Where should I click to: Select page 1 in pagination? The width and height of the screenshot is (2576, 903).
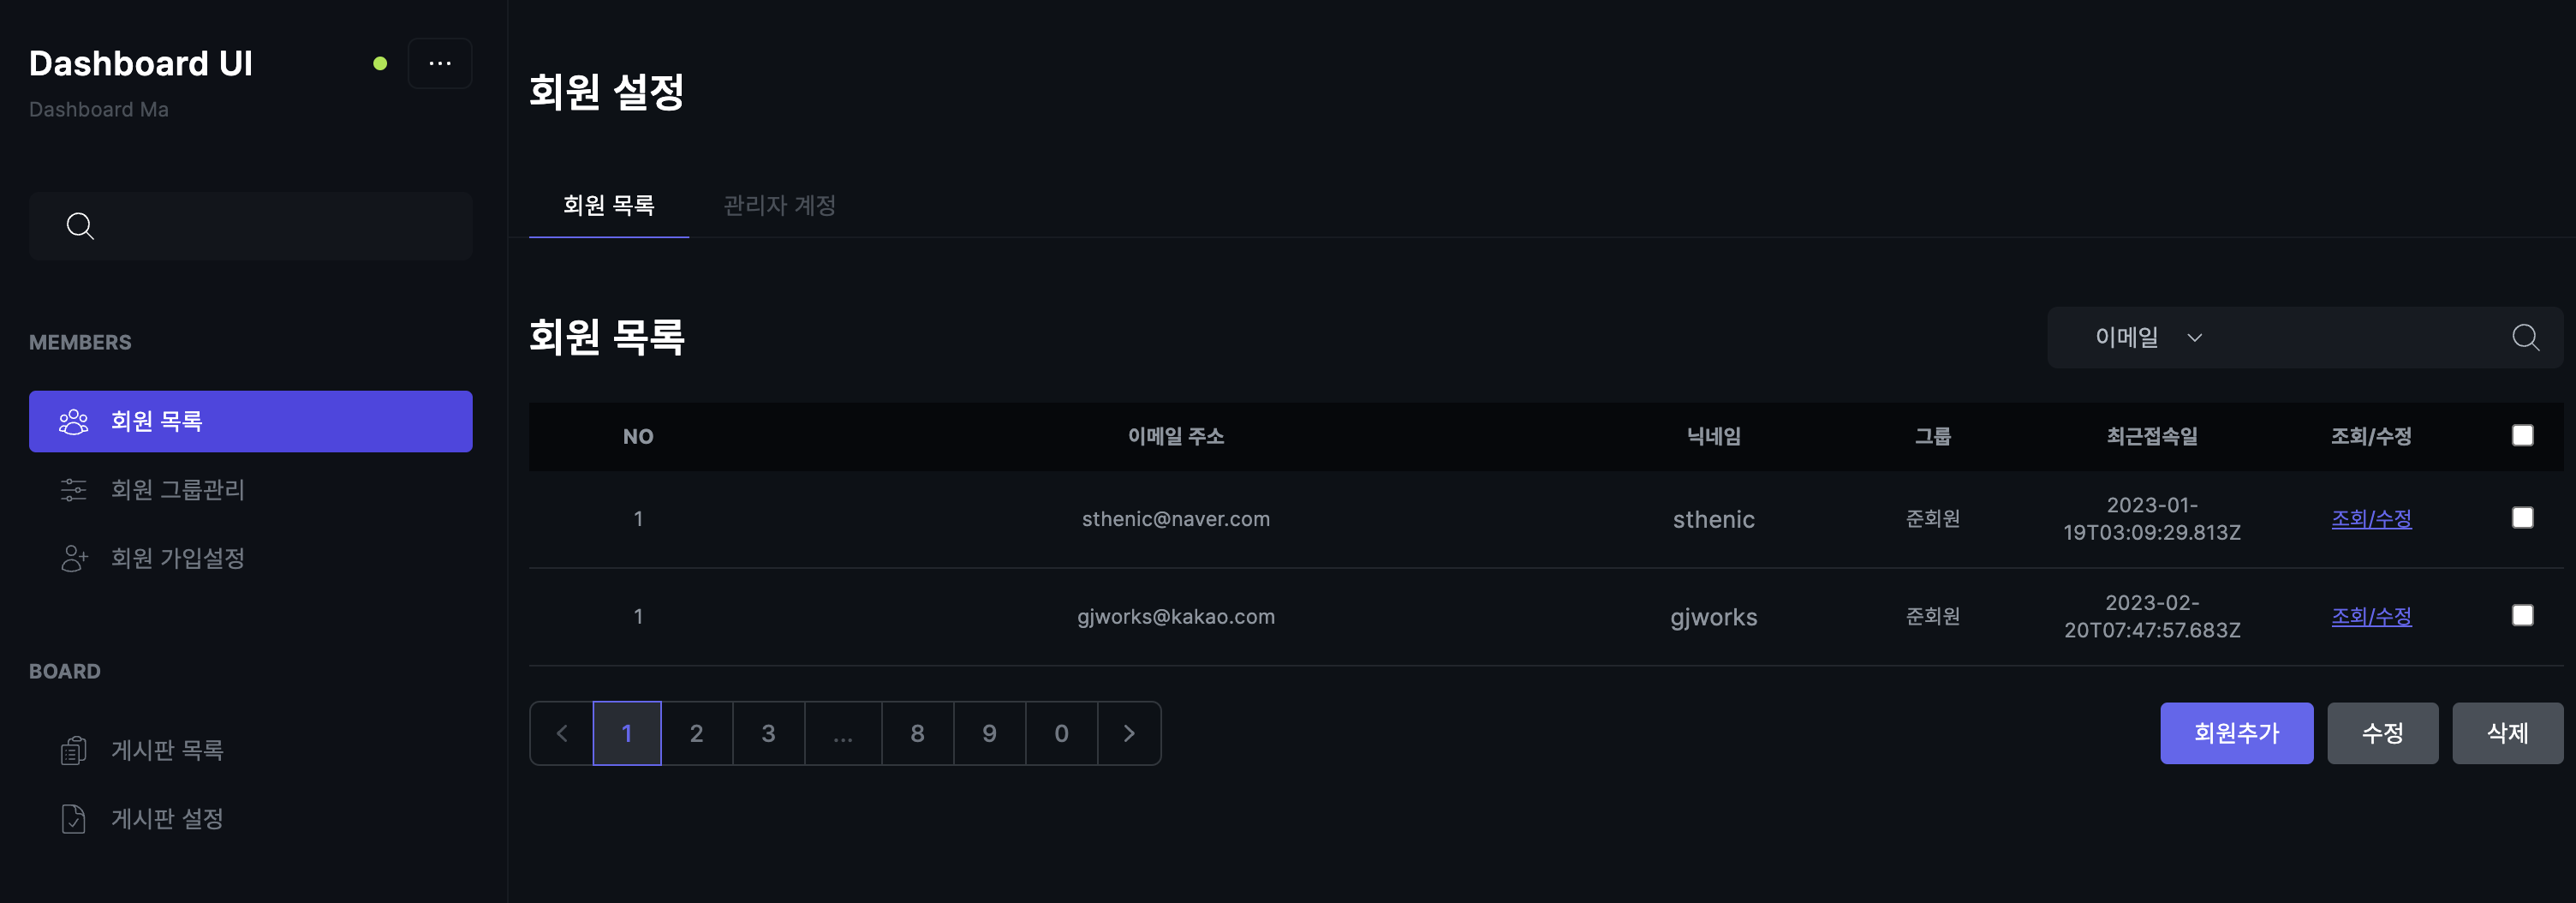627,734
